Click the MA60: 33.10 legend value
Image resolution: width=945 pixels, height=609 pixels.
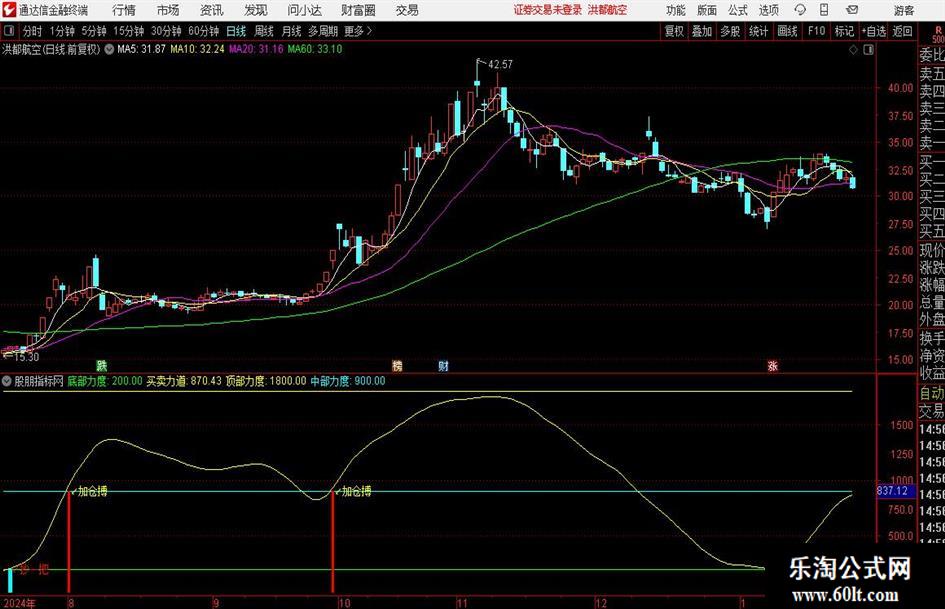point(315,49)
